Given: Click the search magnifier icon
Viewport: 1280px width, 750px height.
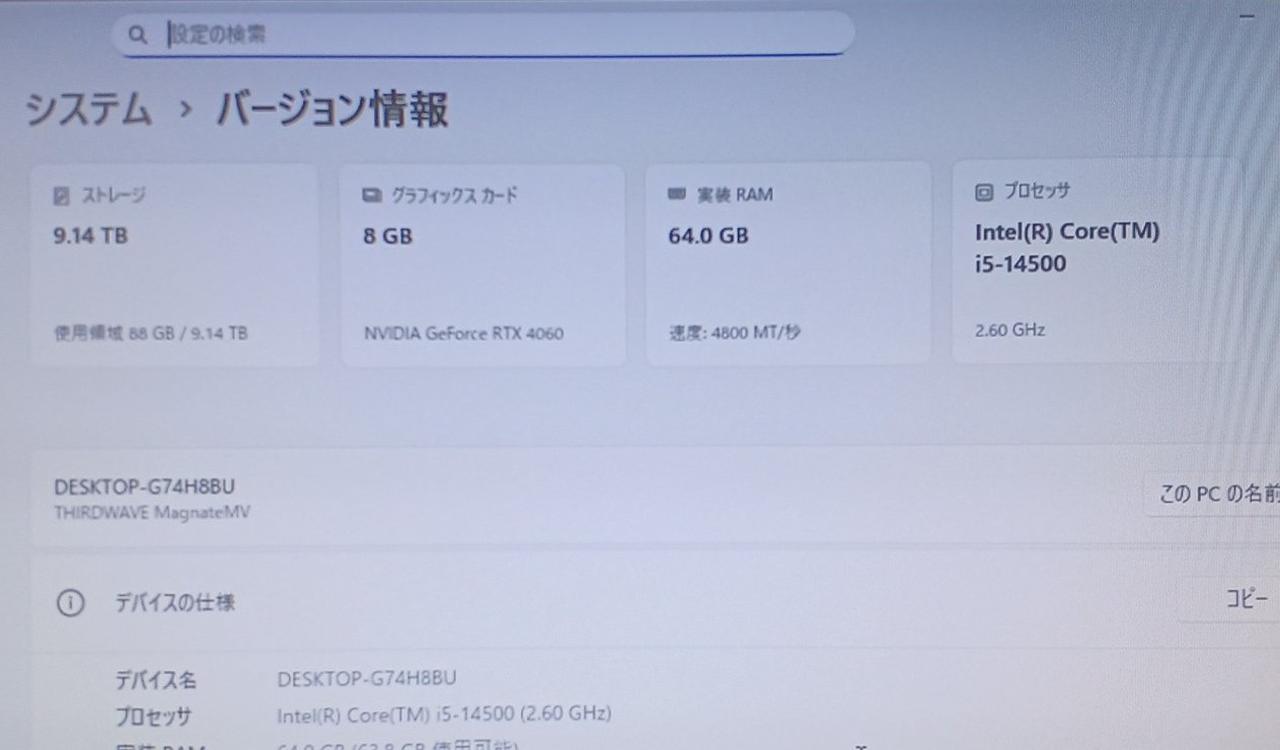Looking at the screenshot, I should coord(138,35).
